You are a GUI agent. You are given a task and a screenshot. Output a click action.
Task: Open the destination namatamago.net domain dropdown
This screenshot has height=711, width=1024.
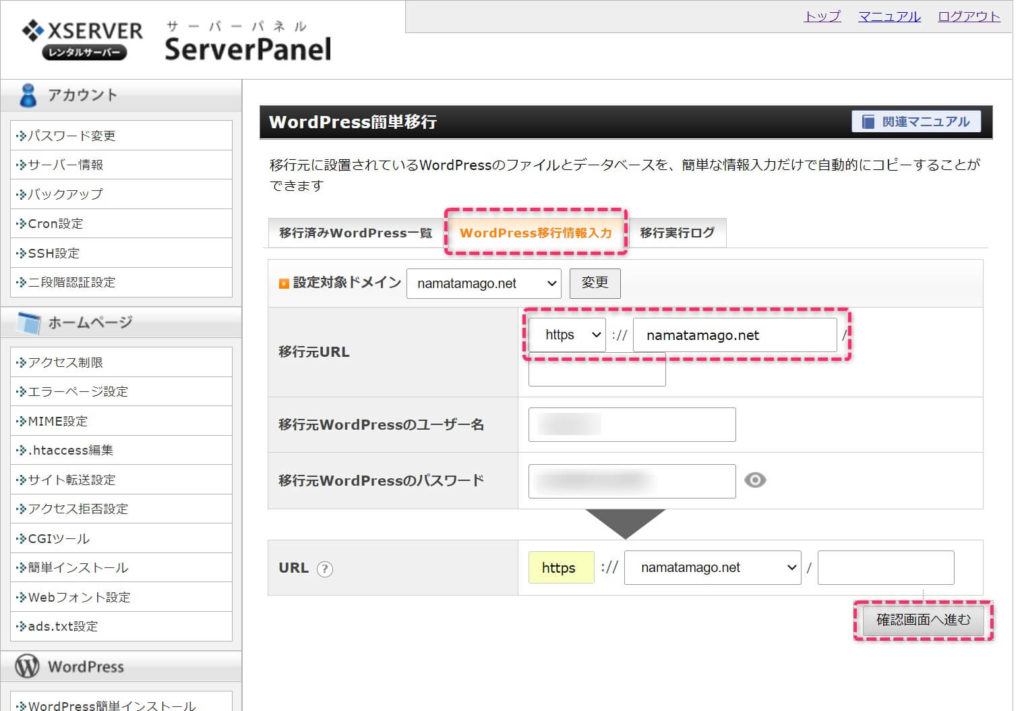(712, 567)
